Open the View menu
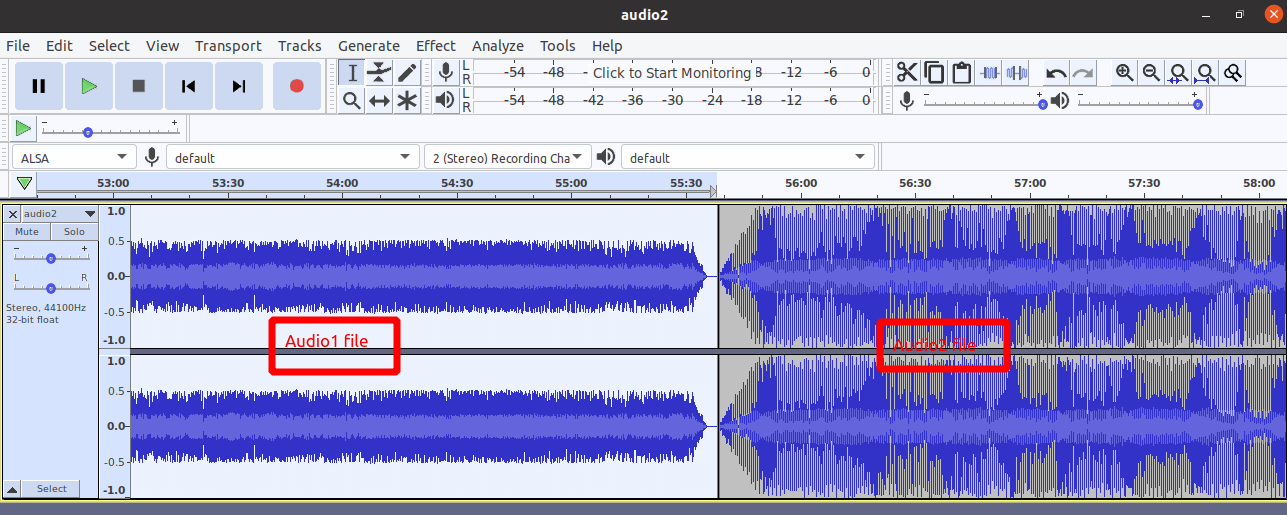Image resolution: width=1287 pixels, height=515 pixels. (x=162, y=45)
